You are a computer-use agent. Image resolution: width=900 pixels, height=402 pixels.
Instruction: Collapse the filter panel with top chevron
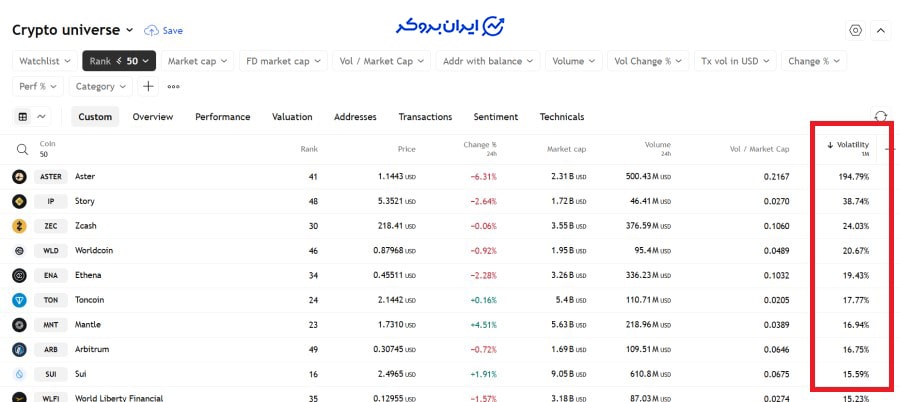[x=880, y=31]
